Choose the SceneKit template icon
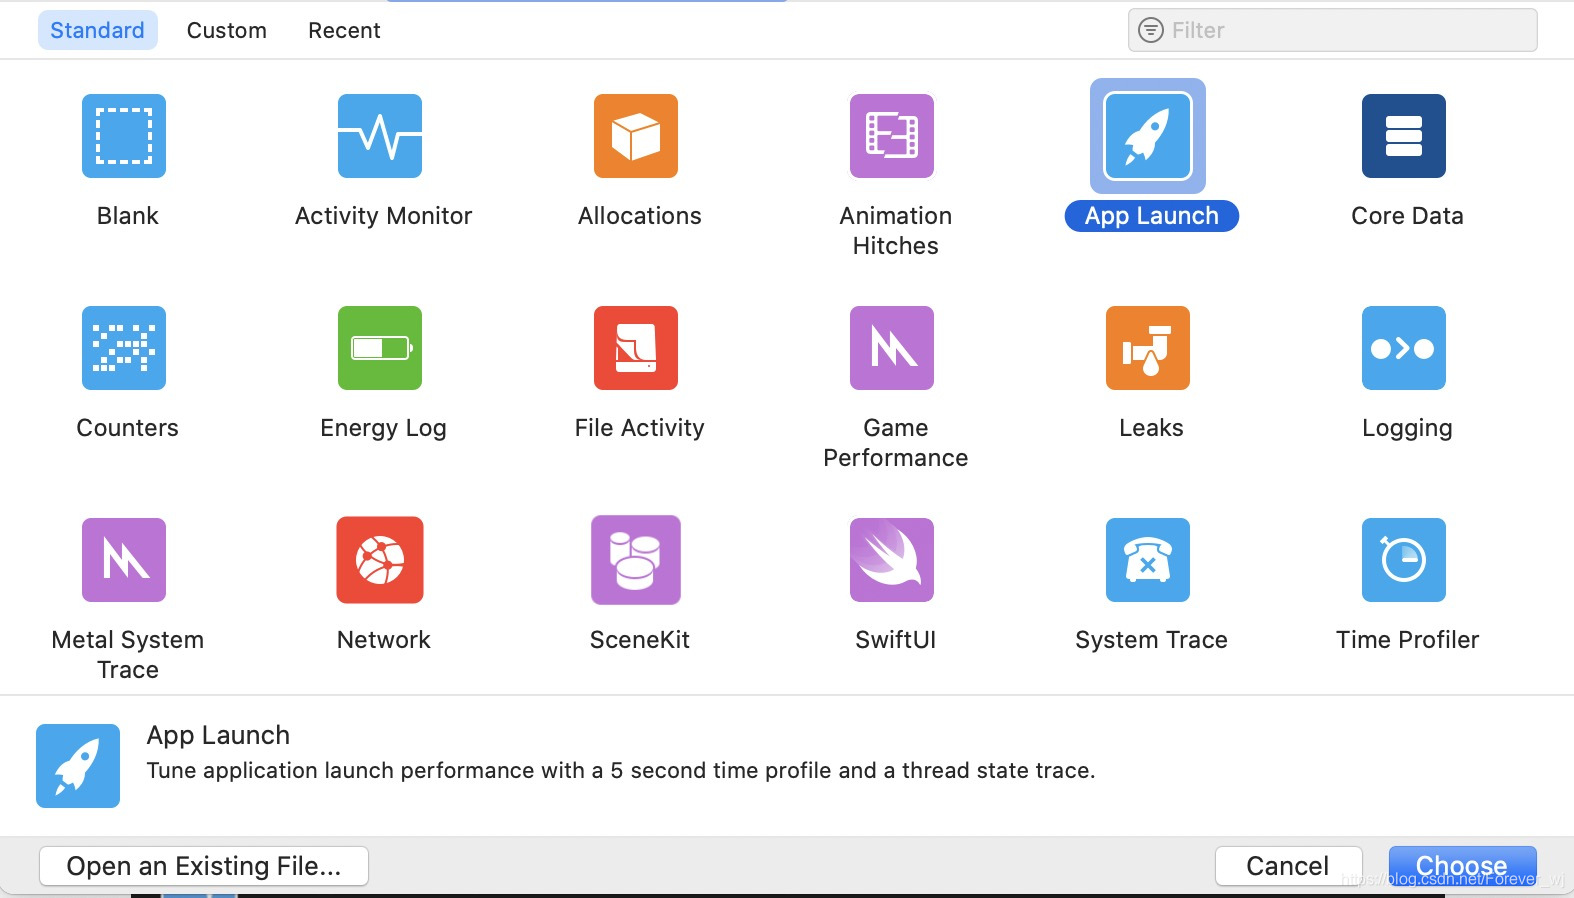 [636, 560]
